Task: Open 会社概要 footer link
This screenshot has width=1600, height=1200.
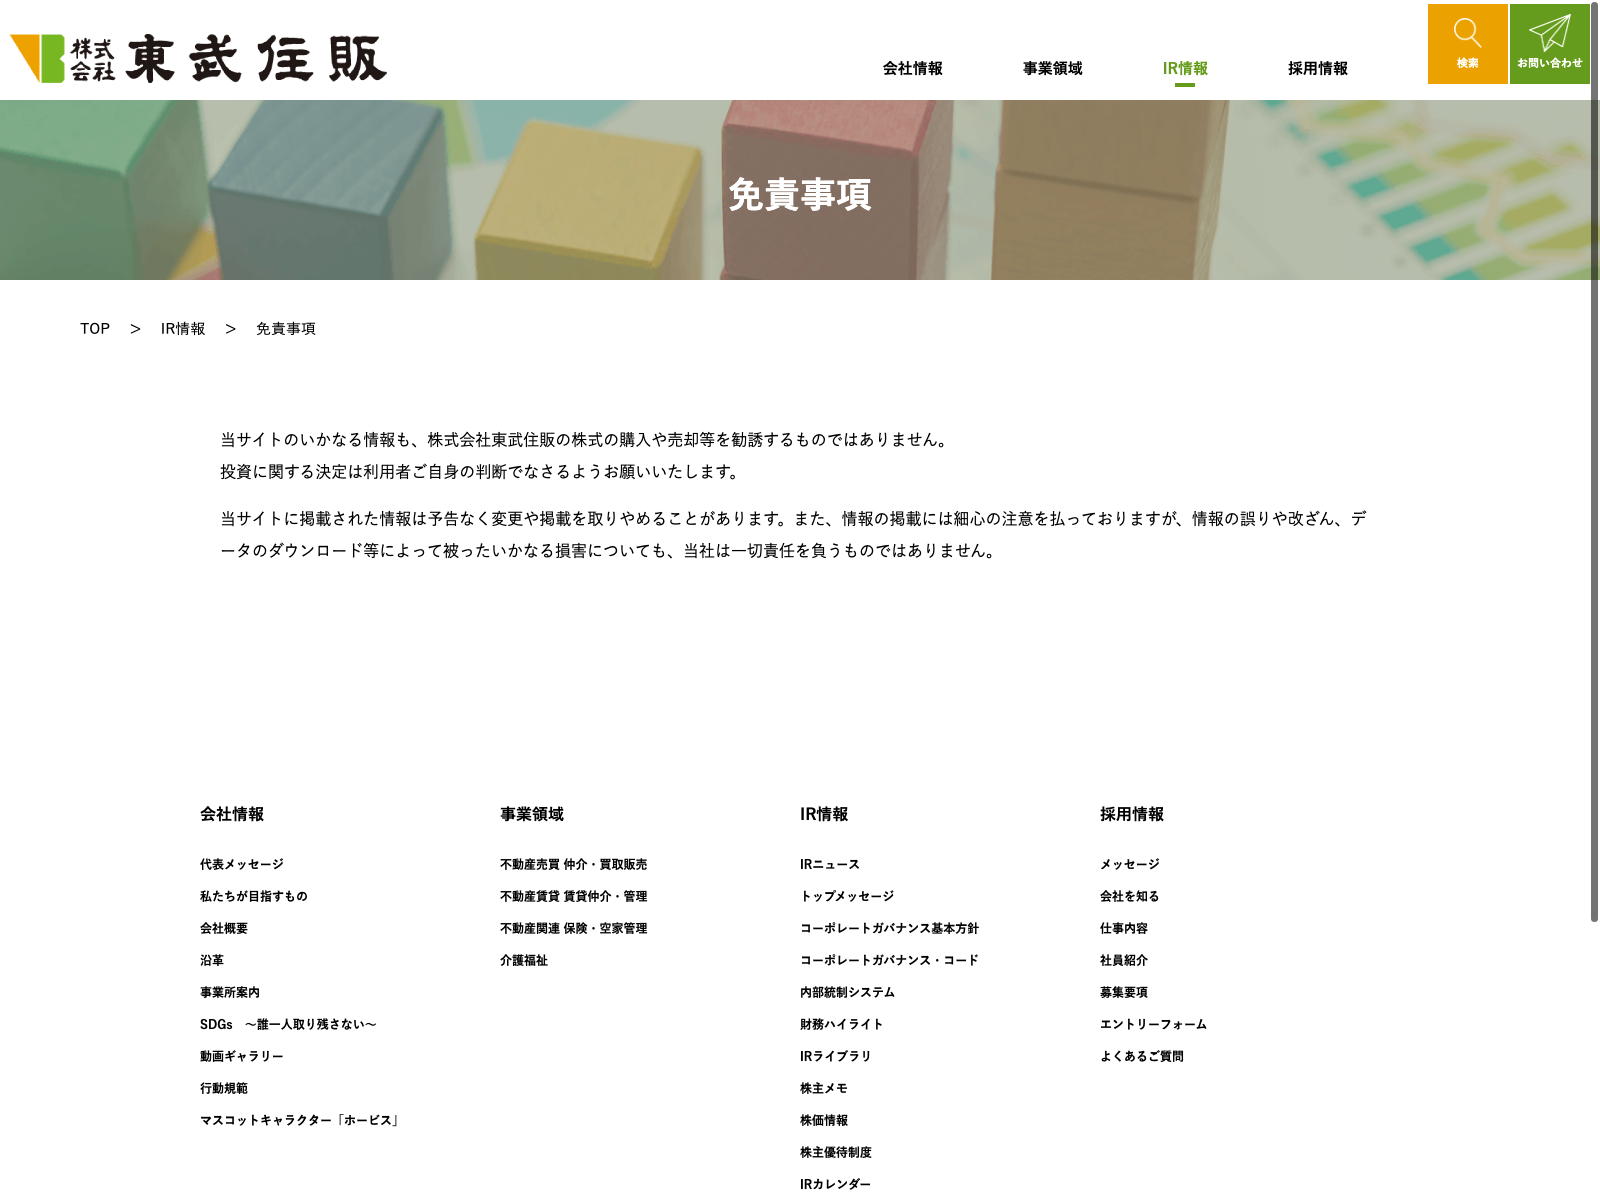Action: coord(224,928)
